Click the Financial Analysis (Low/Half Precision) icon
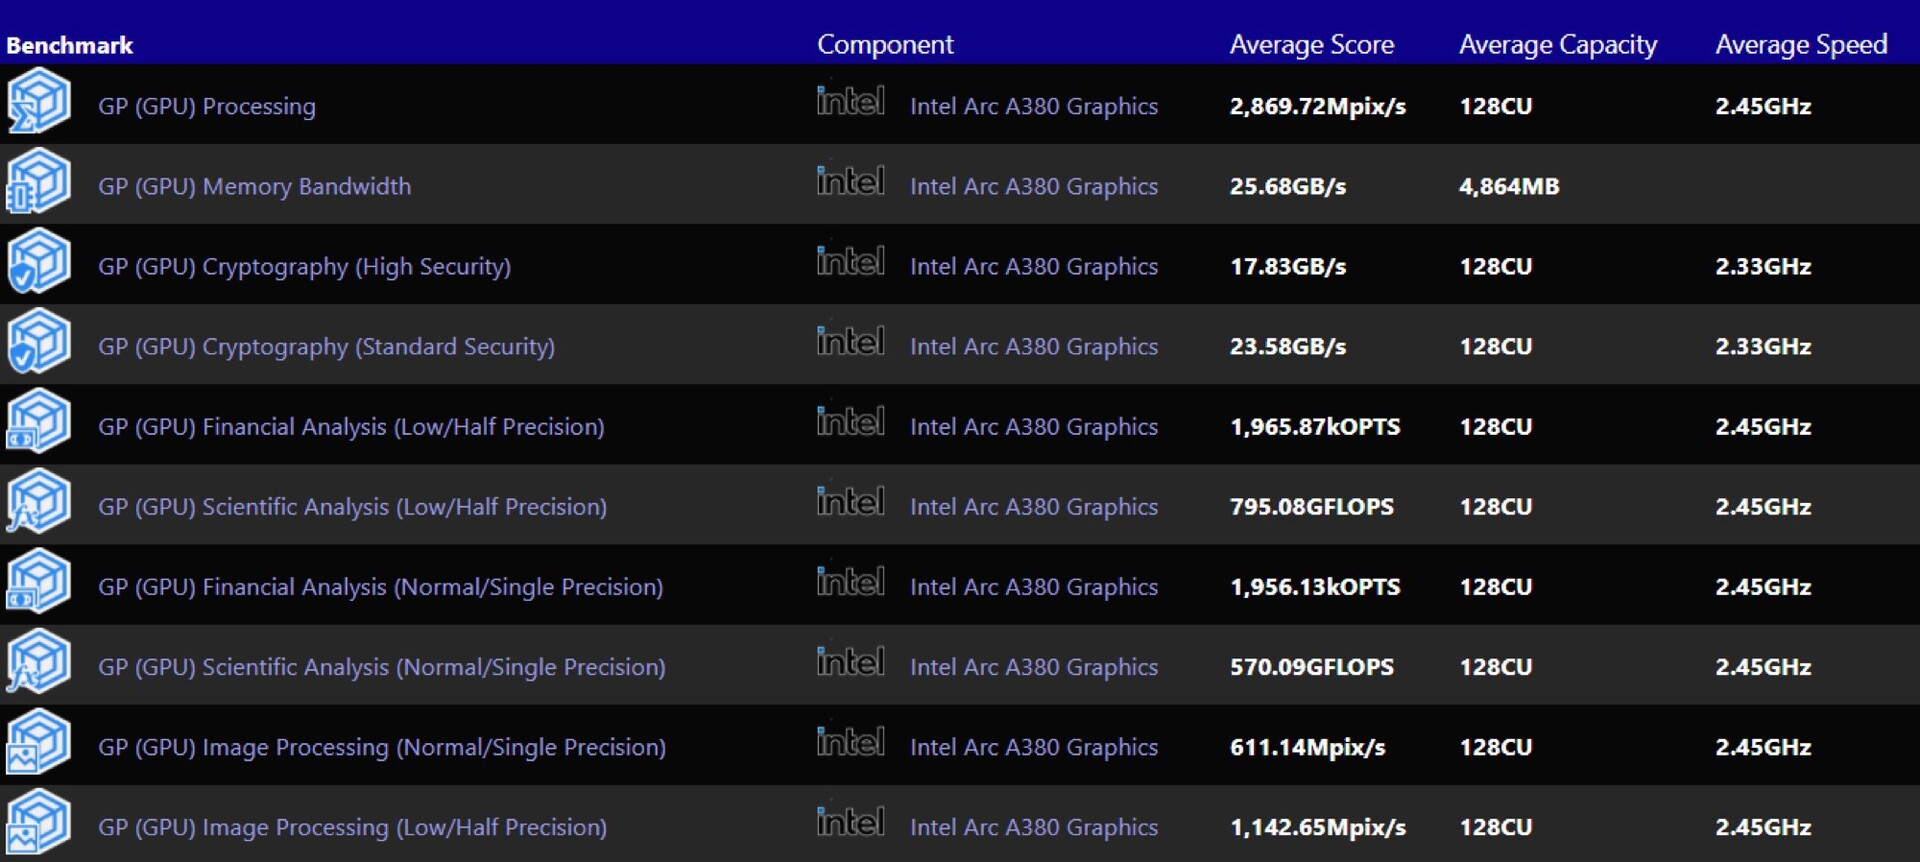Image resolution: width=1920 pixels, height=862 pixels. point(38,421)
